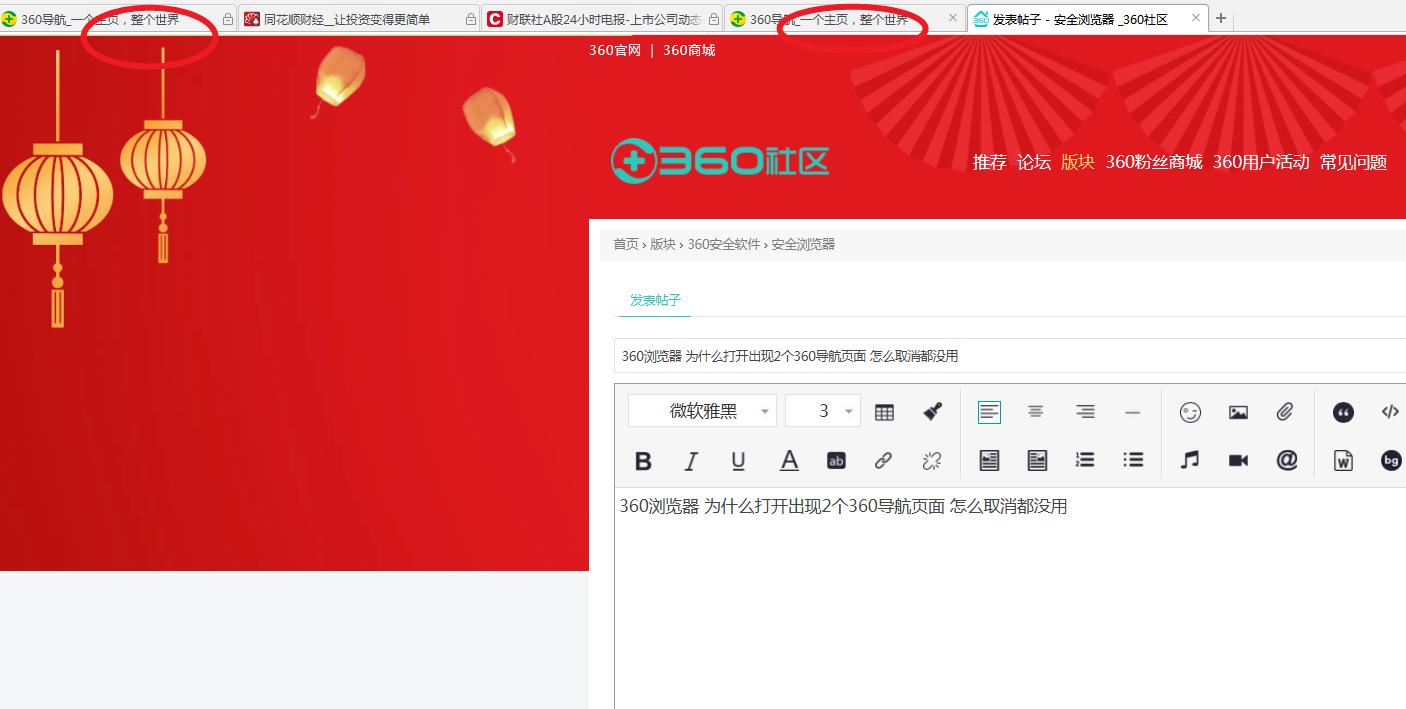The height and width of the screenshot is (709, 1406).
Task: Insert a table using the table icon
Action: pyautogui.click(x=884, y=412)
